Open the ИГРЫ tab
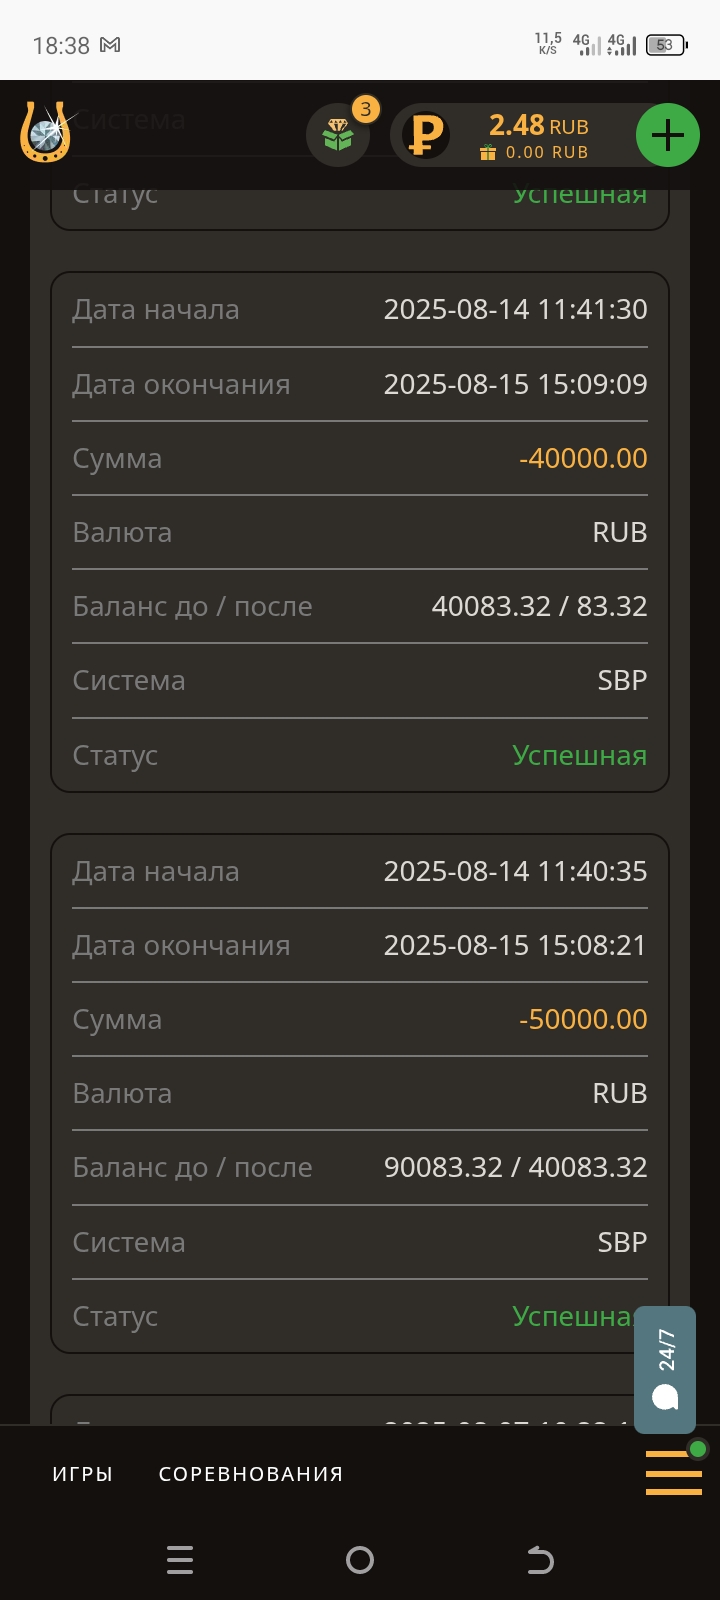 point(83,1474)
